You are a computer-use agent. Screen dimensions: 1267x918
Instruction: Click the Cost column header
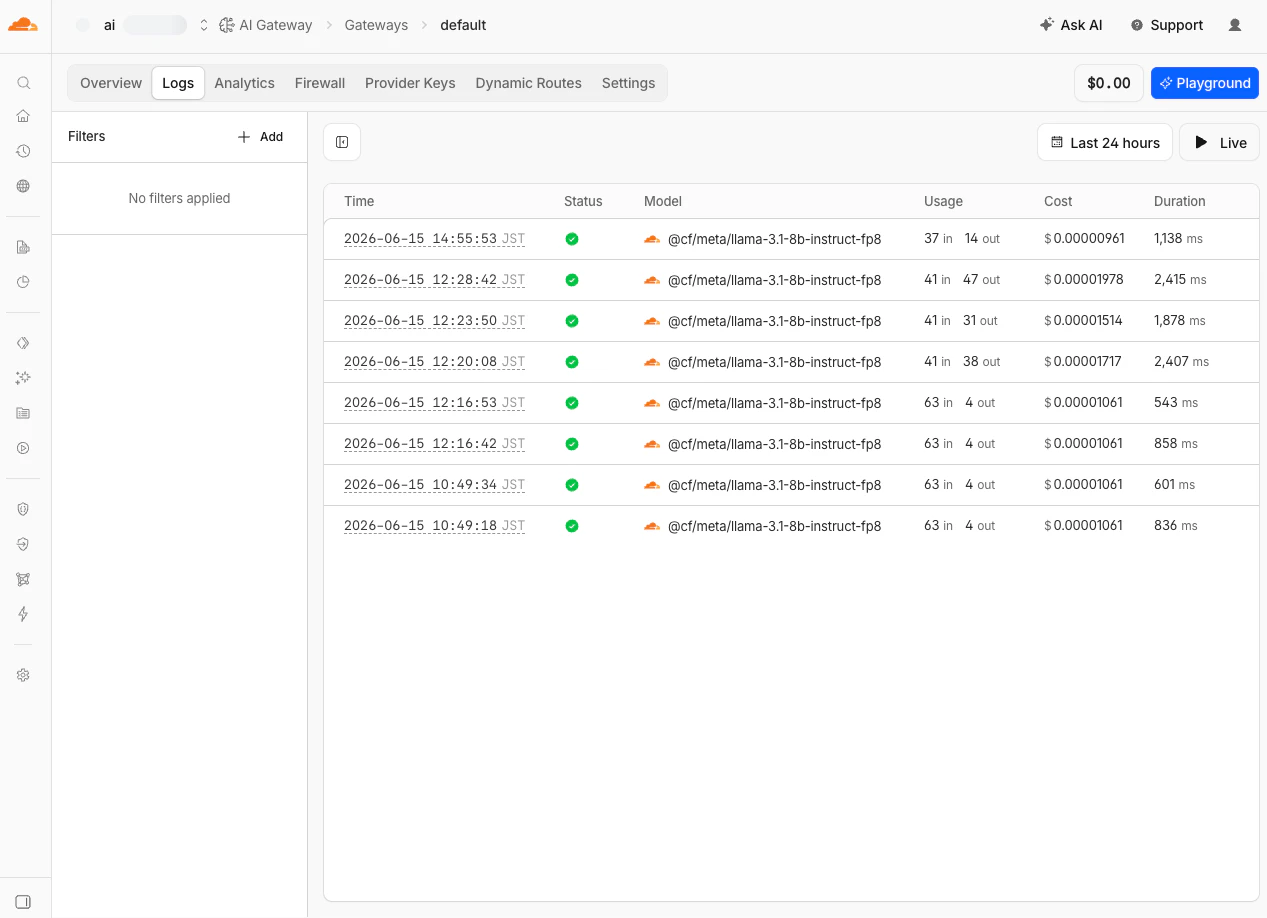point(1058,201)
